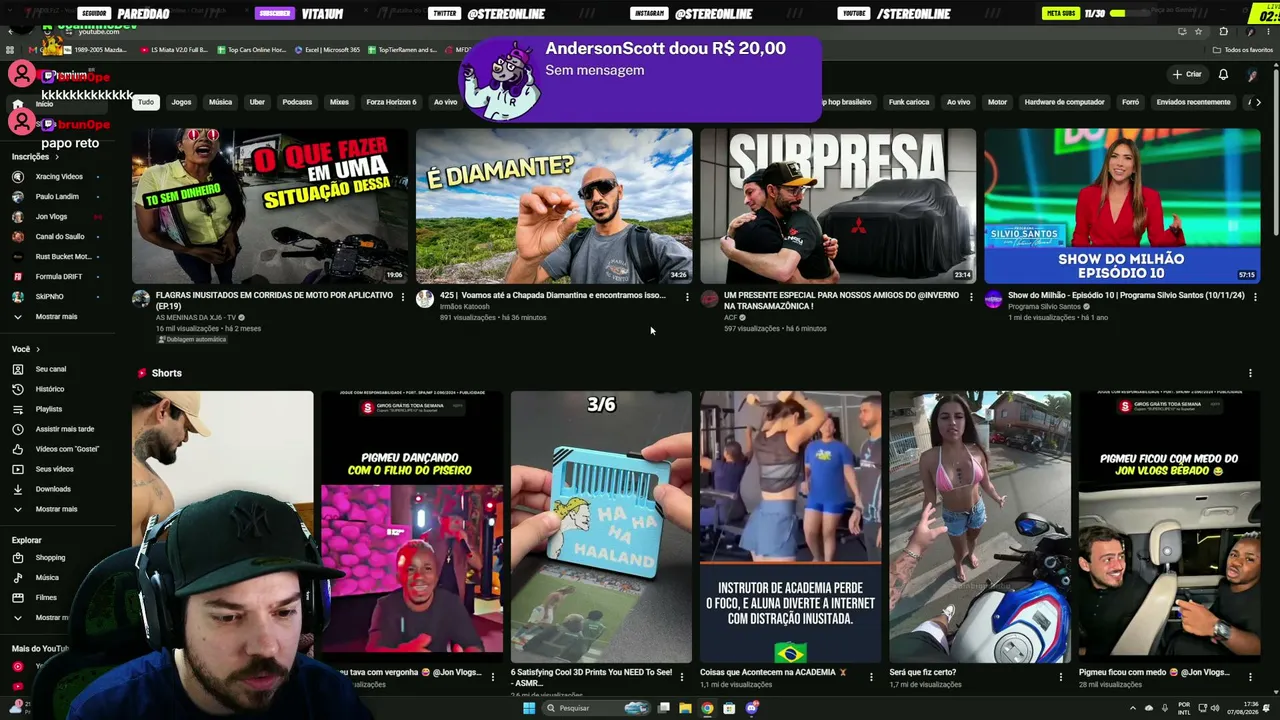Select the Enviados recentemente chip
1280x720 pixels.
(1193, 102)
